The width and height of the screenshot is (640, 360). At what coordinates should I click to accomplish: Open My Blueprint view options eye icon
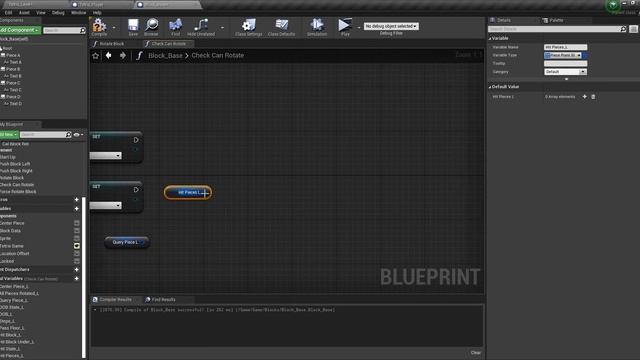coord(78,134)
